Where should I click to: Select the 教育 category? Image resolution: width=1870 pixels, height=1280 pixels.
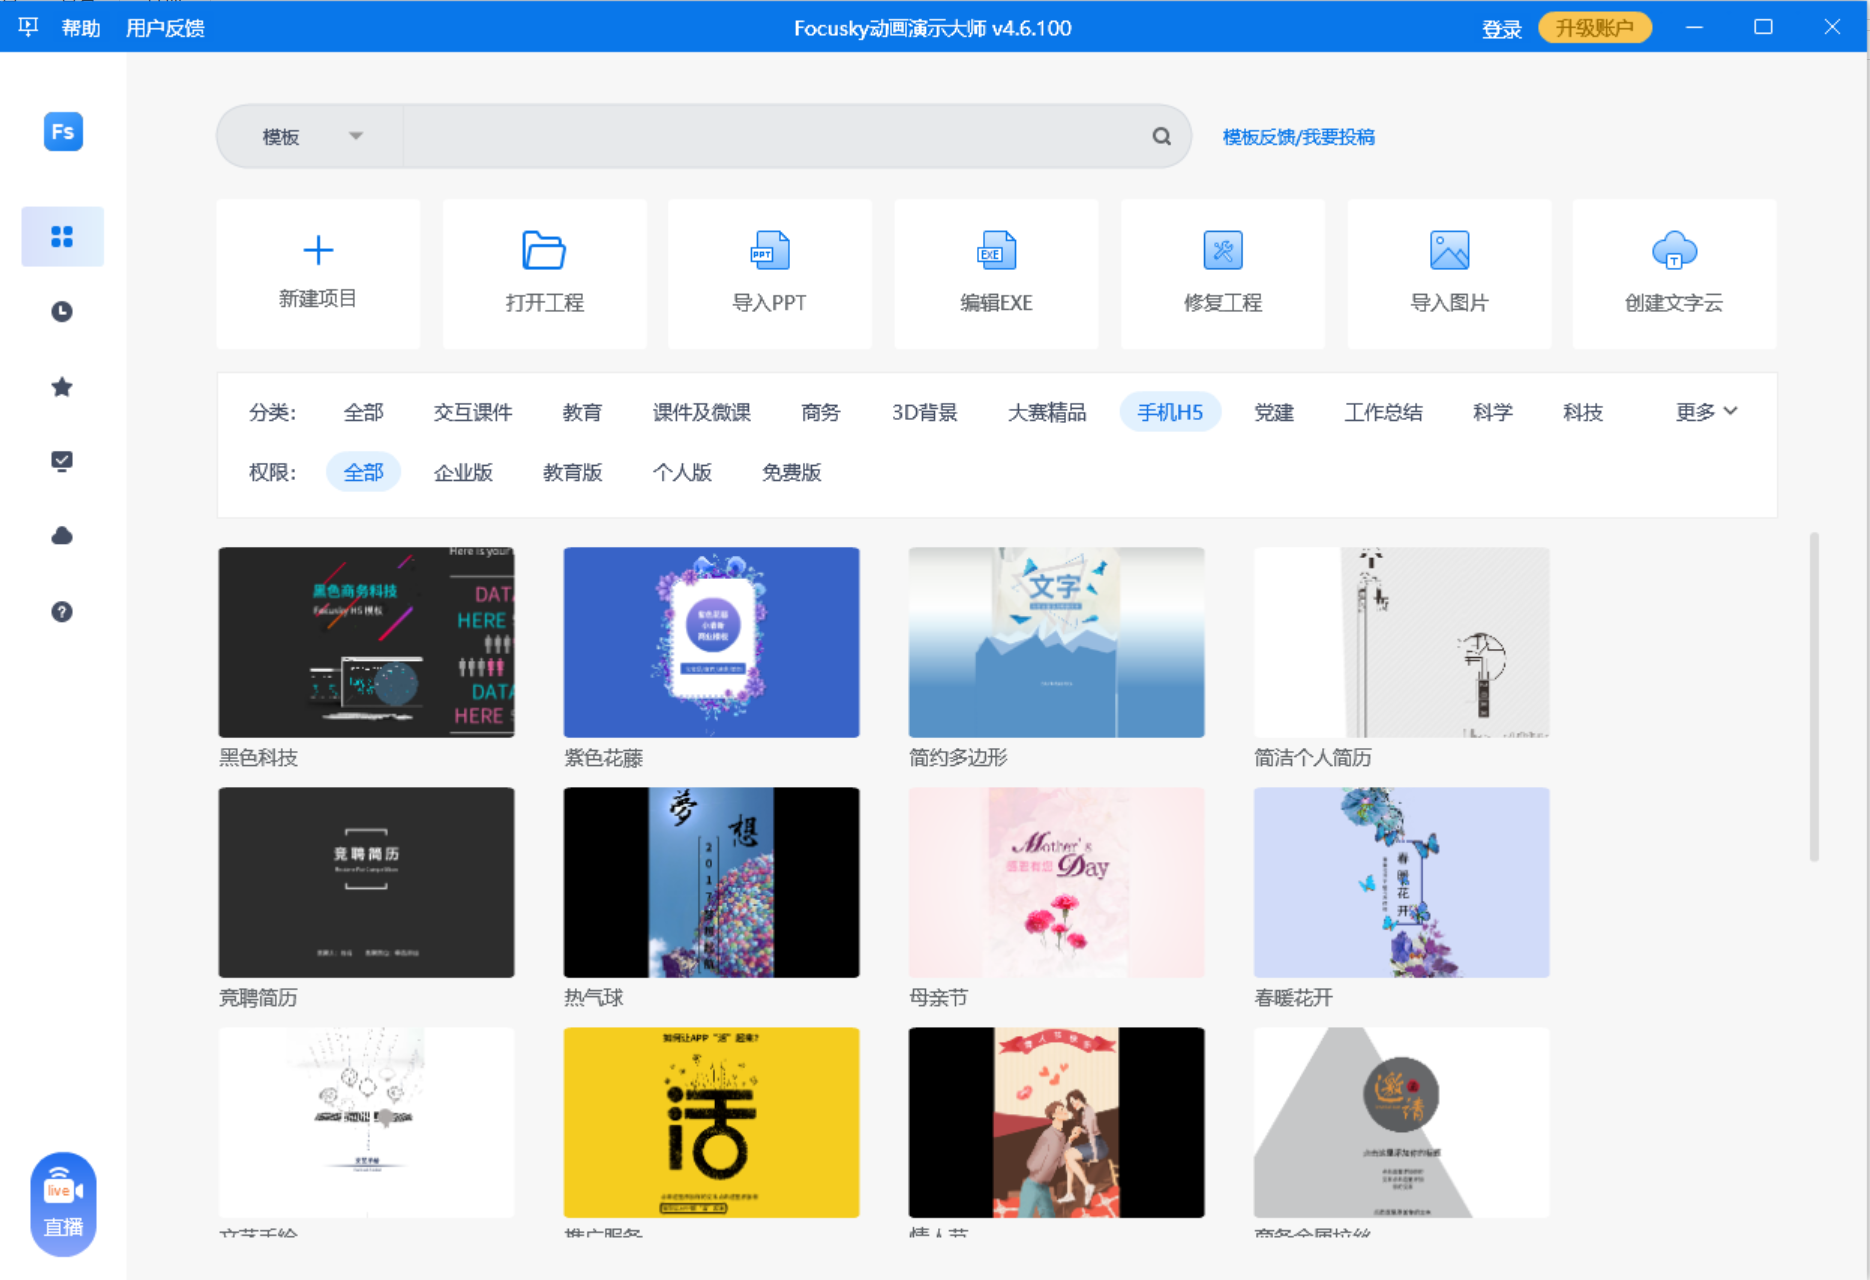click(582, 412)
